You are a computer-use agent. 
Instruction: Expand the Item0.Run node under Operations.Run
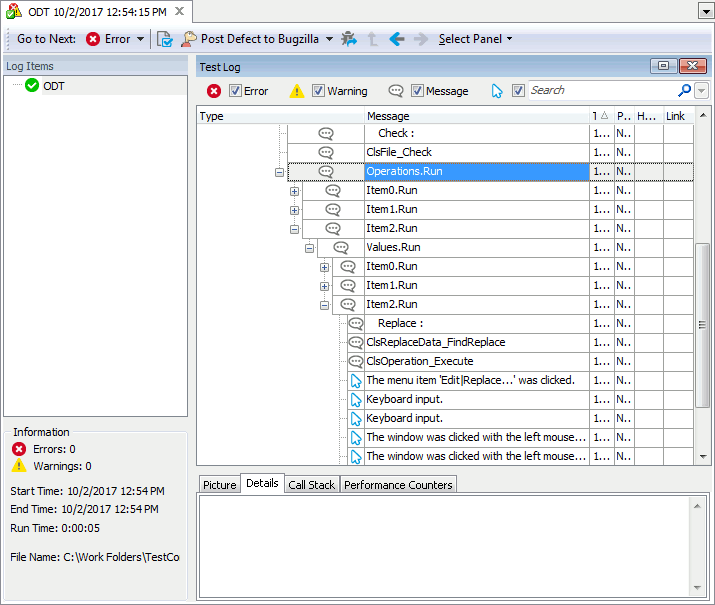point(294,191)
